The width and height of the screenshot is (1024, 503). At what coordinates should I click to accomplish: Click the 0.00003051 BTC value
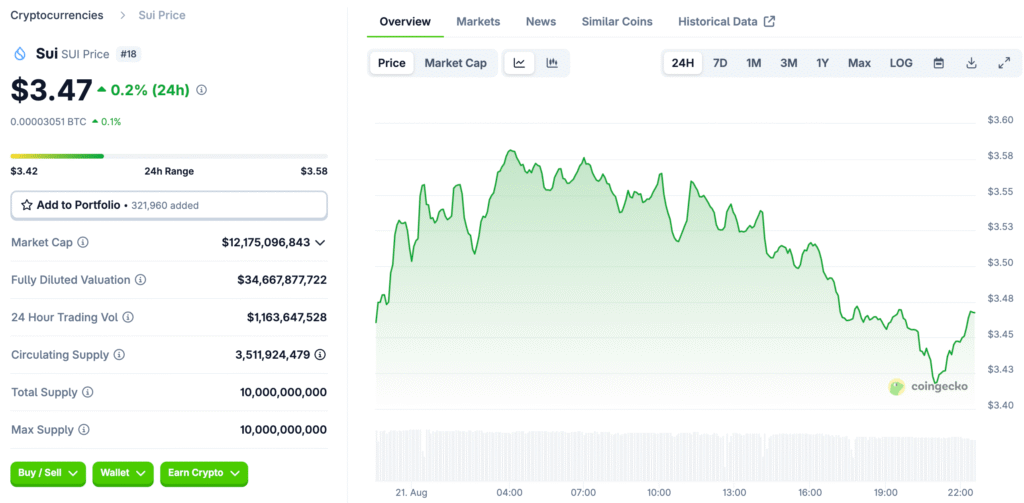[48, 122]
